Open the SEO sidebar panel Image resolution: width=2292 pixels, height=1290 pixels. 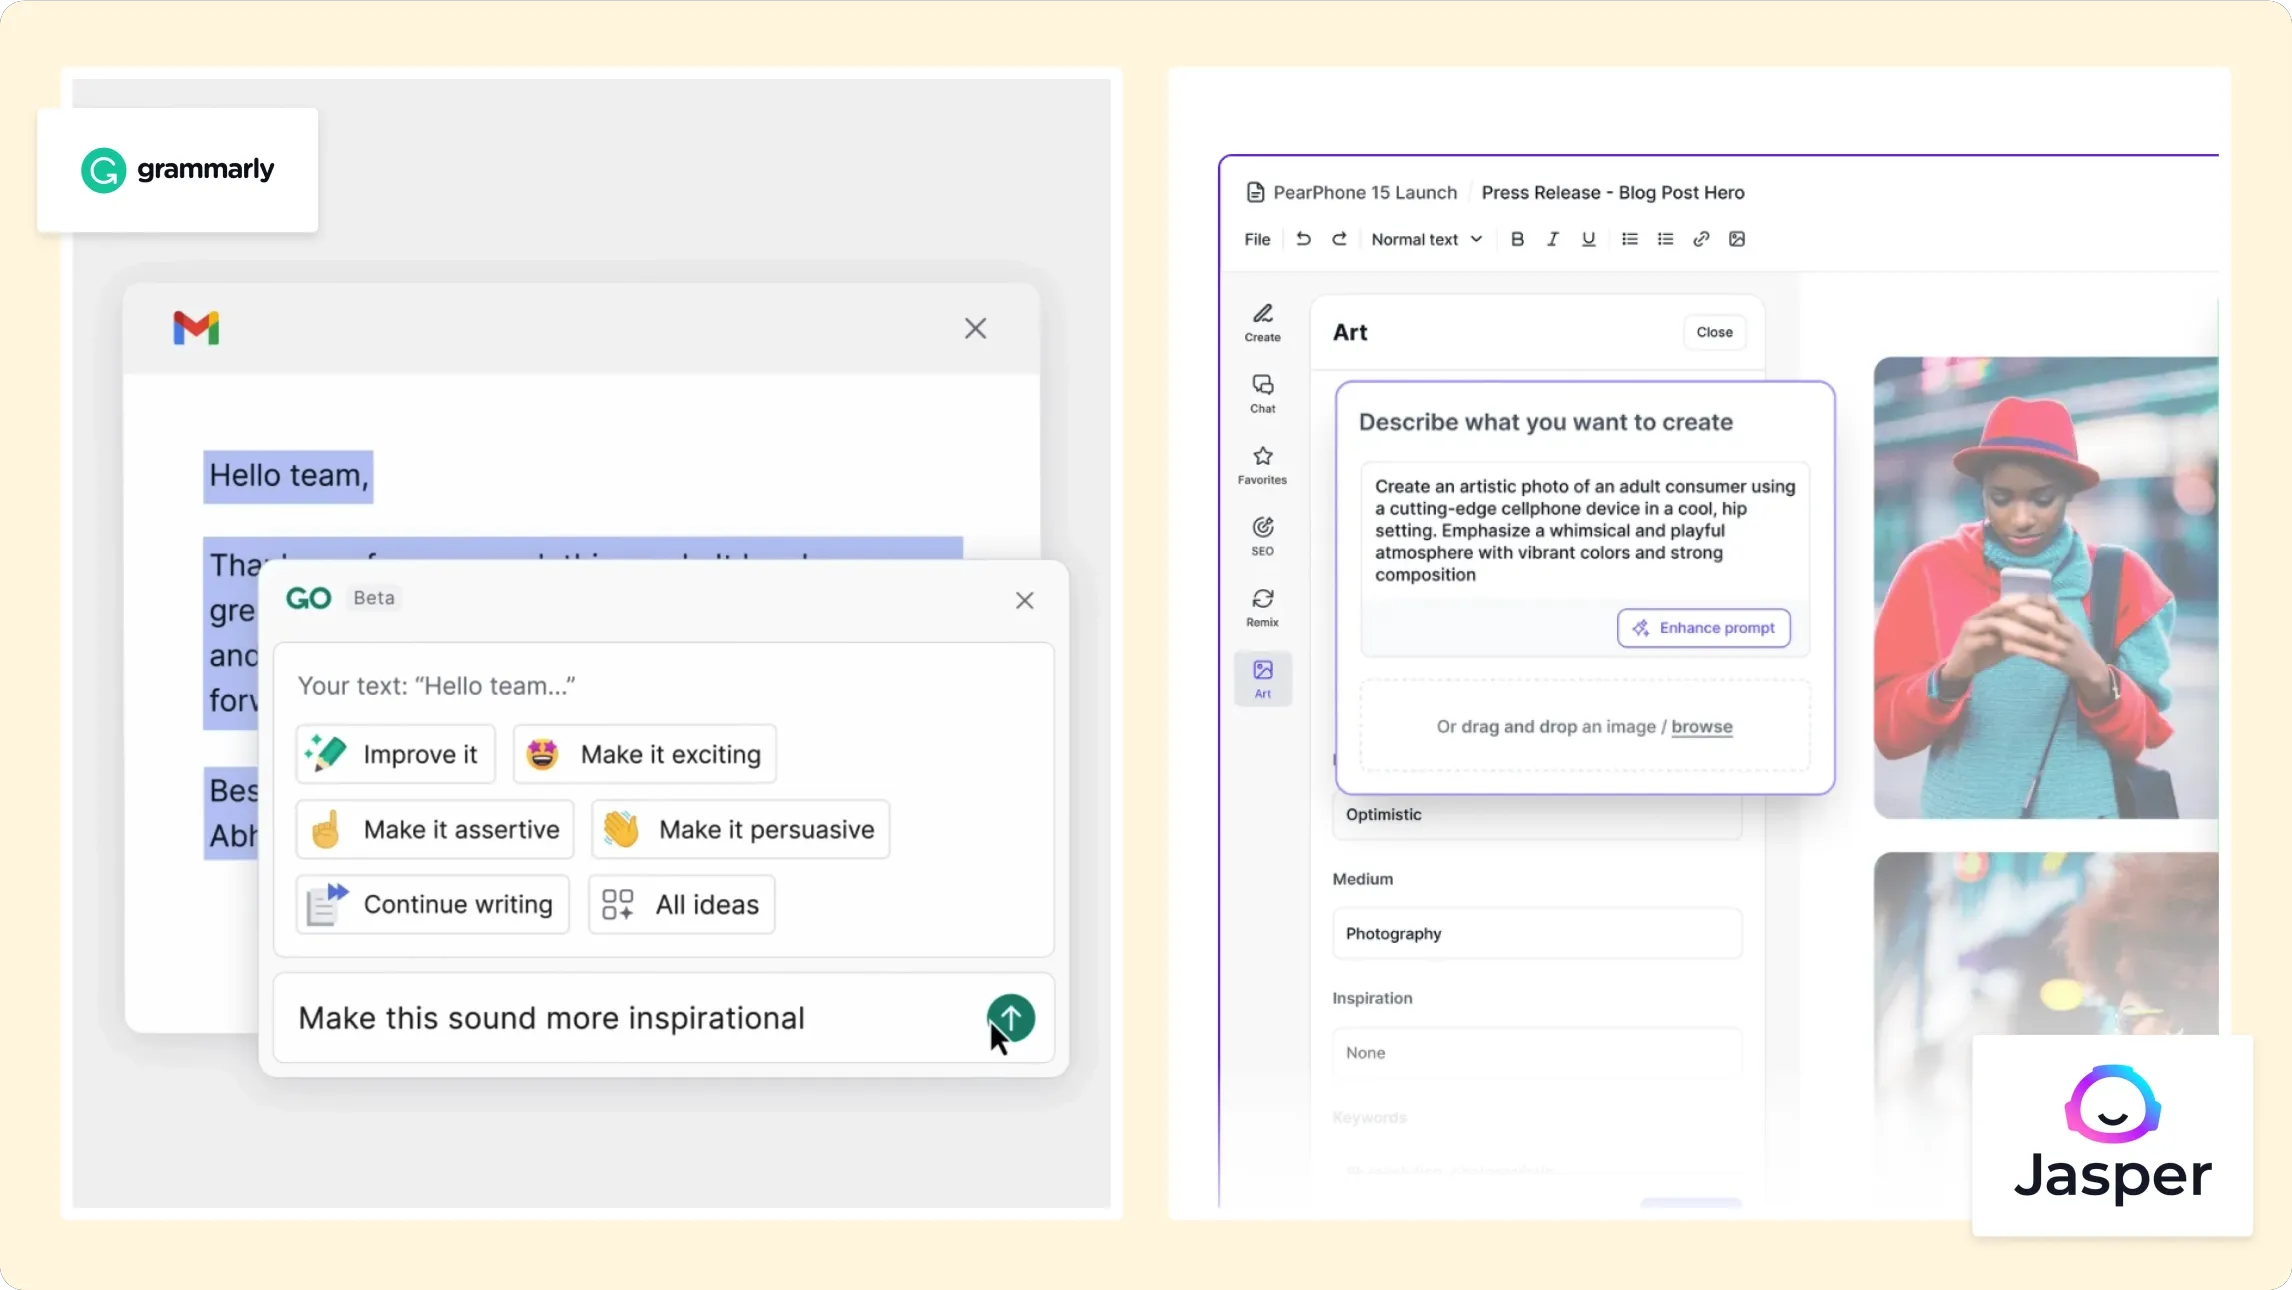1263,535
